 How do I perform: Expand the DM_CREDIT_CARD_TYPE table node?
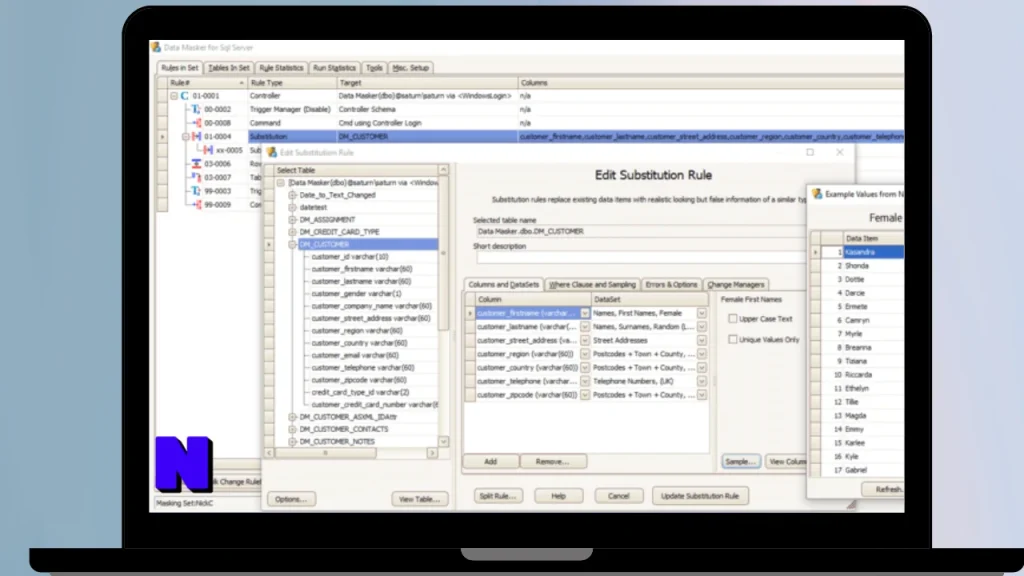(x=293, y=232)
